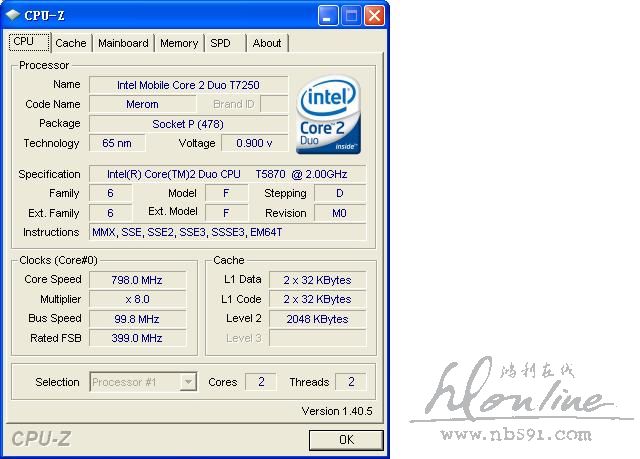Click the Multiplier value x 8.0
640x459 pixels.
(x=138, y=299)
